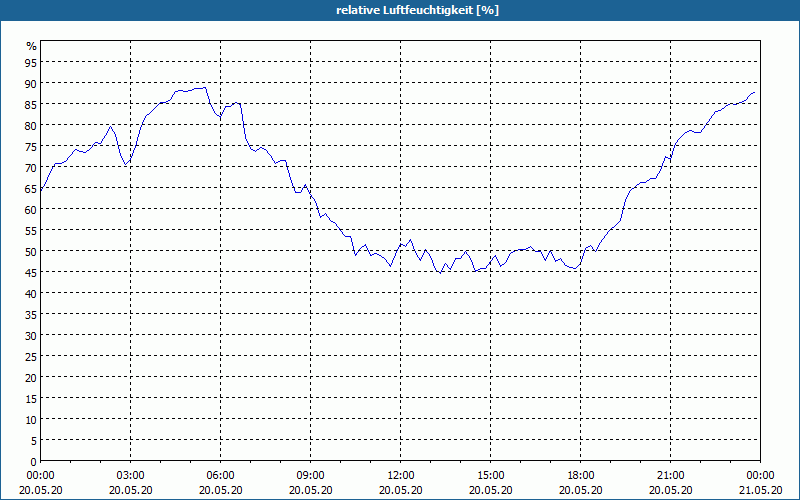Click the y-axis label 40

31,294
